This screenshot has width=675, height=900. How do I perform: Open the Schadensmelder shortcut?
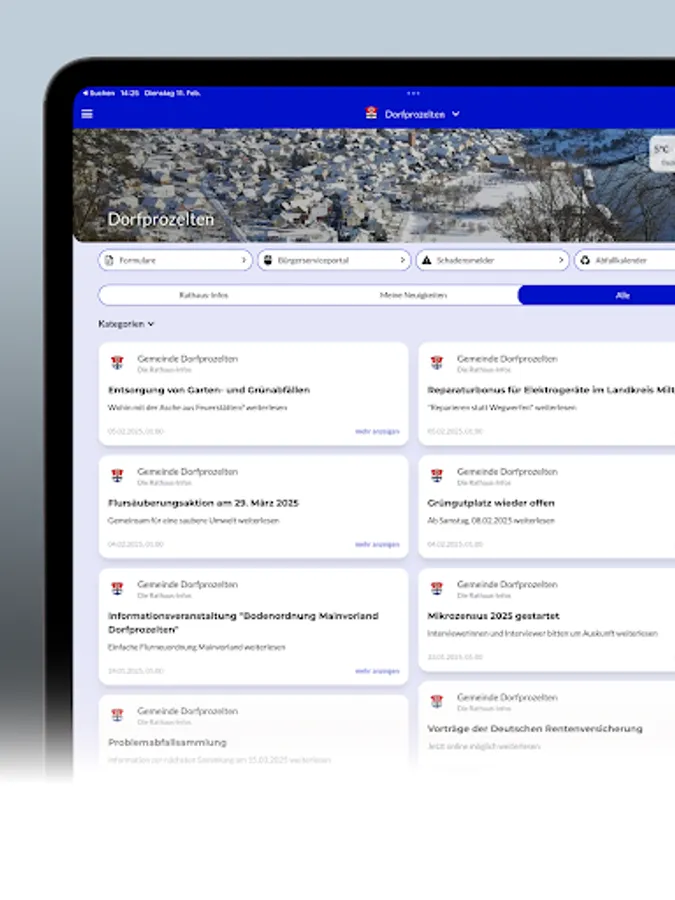tap(492, 260)
